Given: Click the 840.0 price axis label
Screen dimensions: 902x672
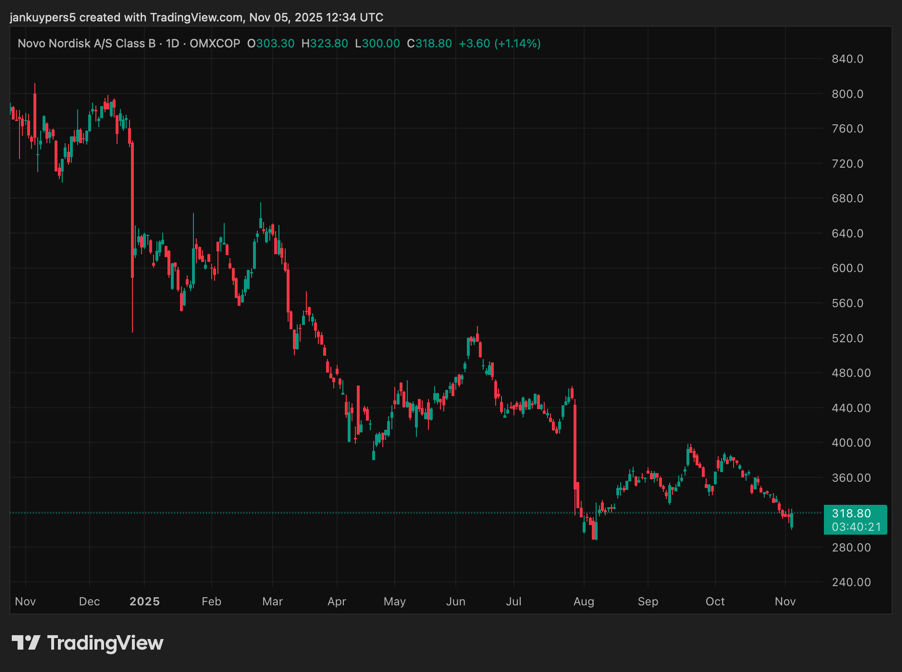Looking at the screenshot, I should (x=847, y=59).
